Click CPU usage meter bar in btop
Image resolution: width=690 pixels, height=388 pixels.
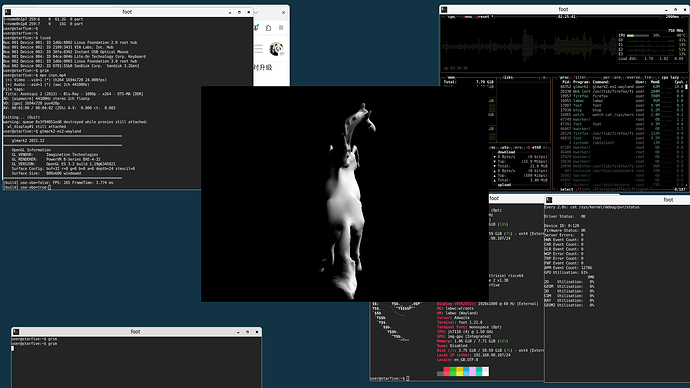click(x=638, y=35)
